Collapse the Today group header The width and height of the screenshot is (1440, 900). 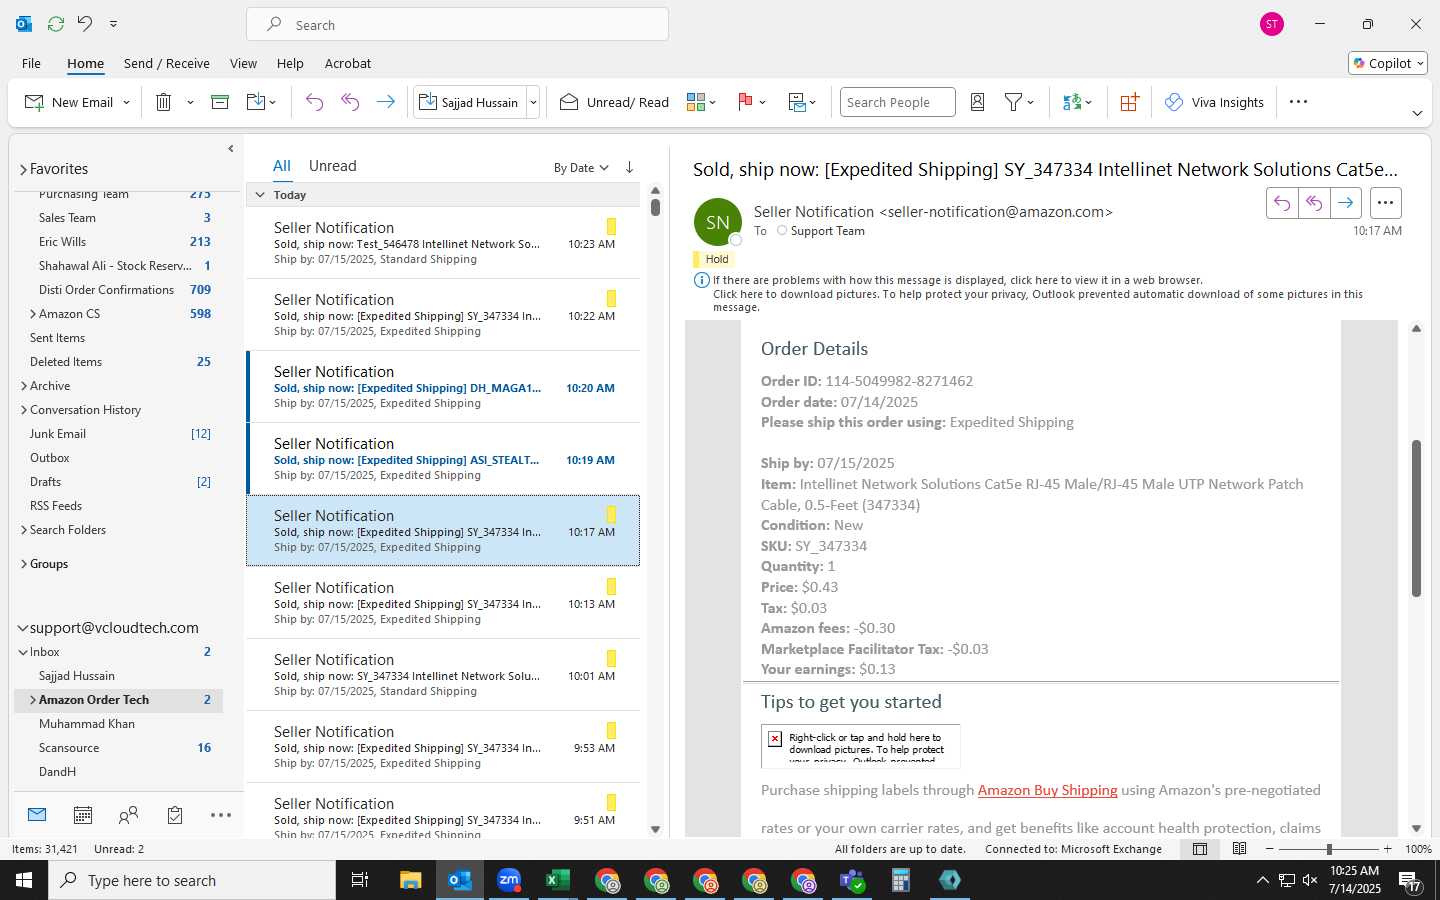click(260, 195)
